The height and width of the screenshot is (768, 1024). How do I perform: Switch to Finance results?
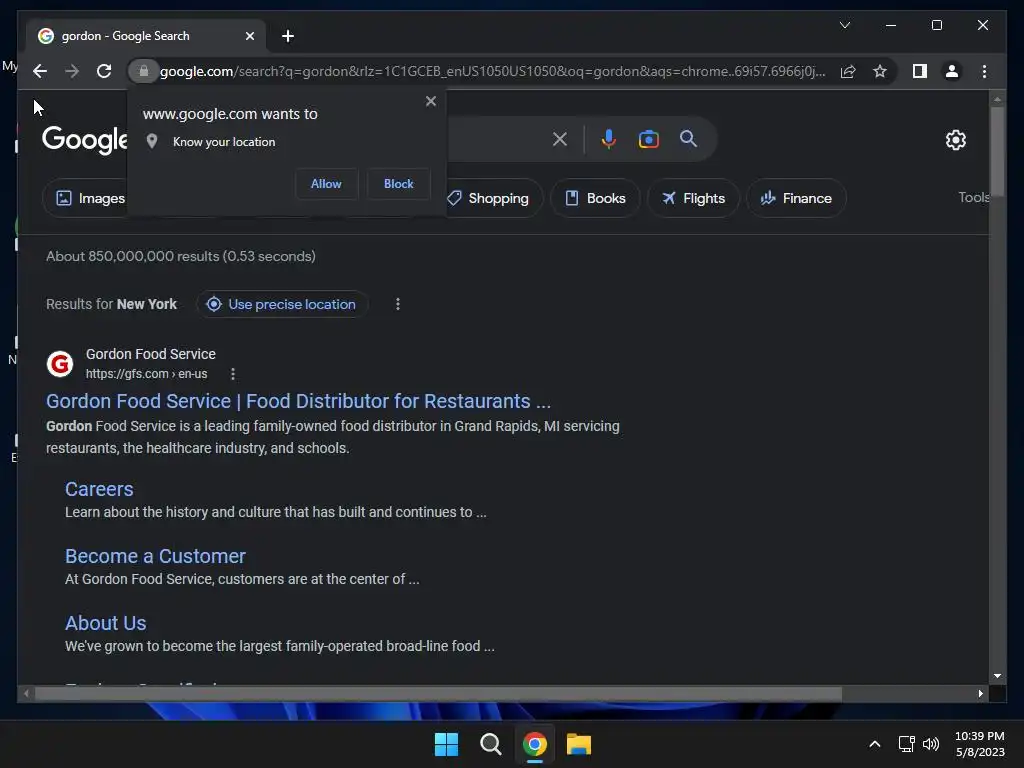[x=796, y=199]
